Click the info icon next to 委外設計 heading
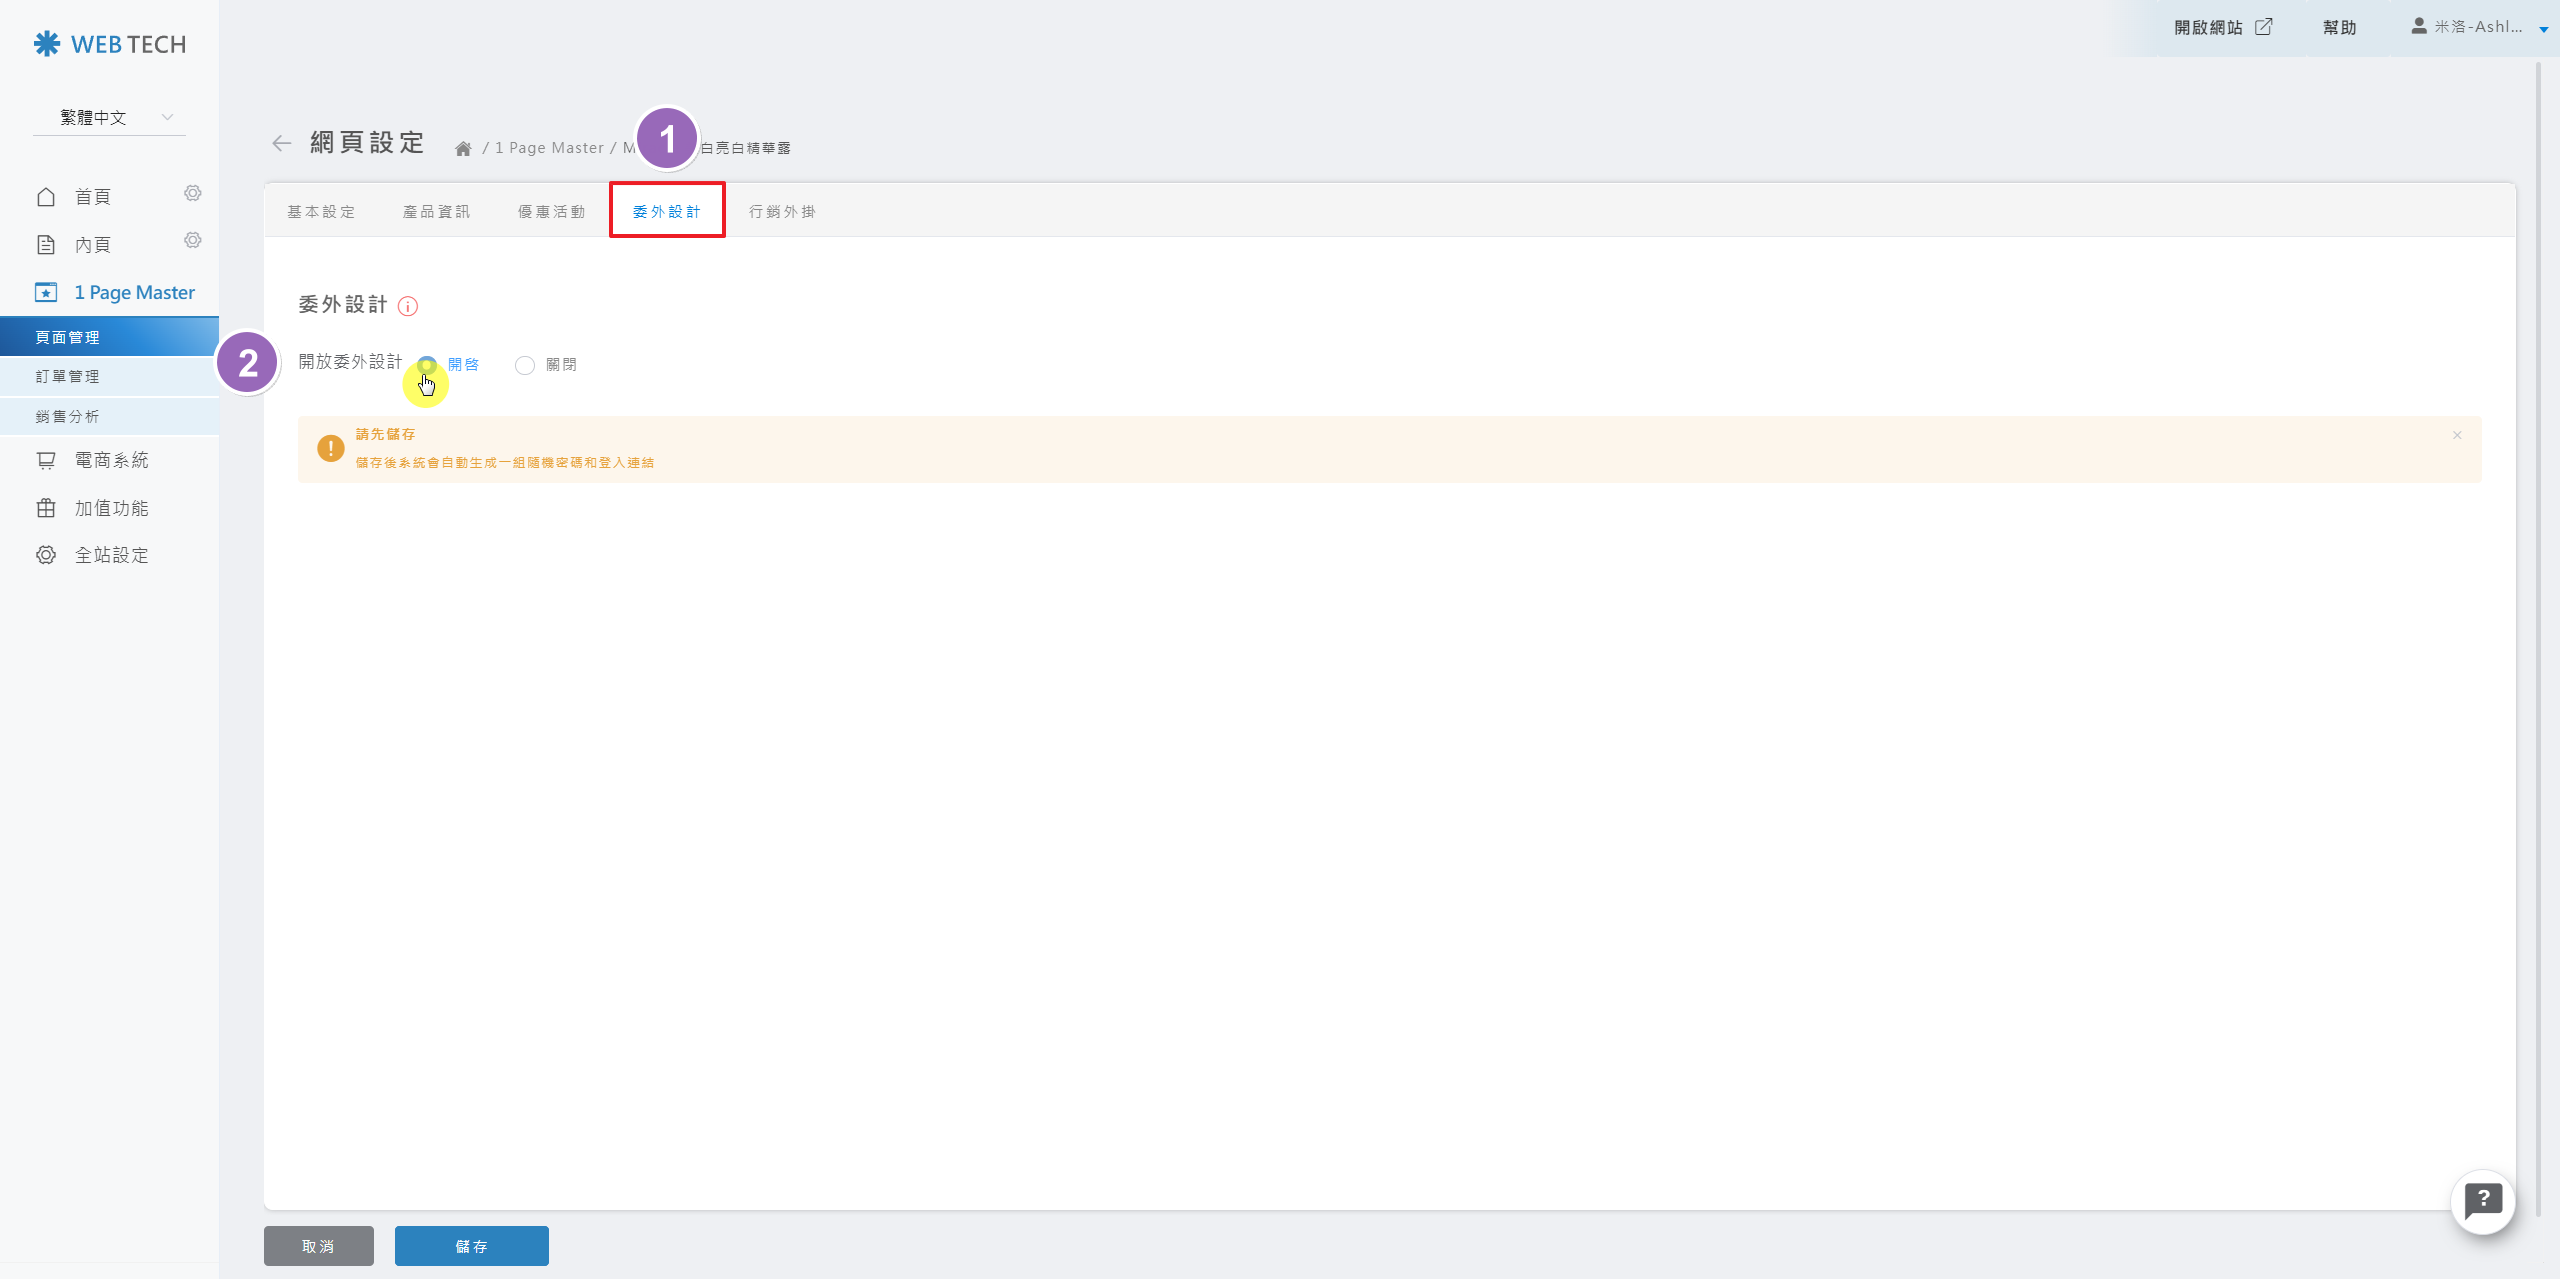The height and width of the screenshot is (1279, 2560). click(x=408, y=306)
